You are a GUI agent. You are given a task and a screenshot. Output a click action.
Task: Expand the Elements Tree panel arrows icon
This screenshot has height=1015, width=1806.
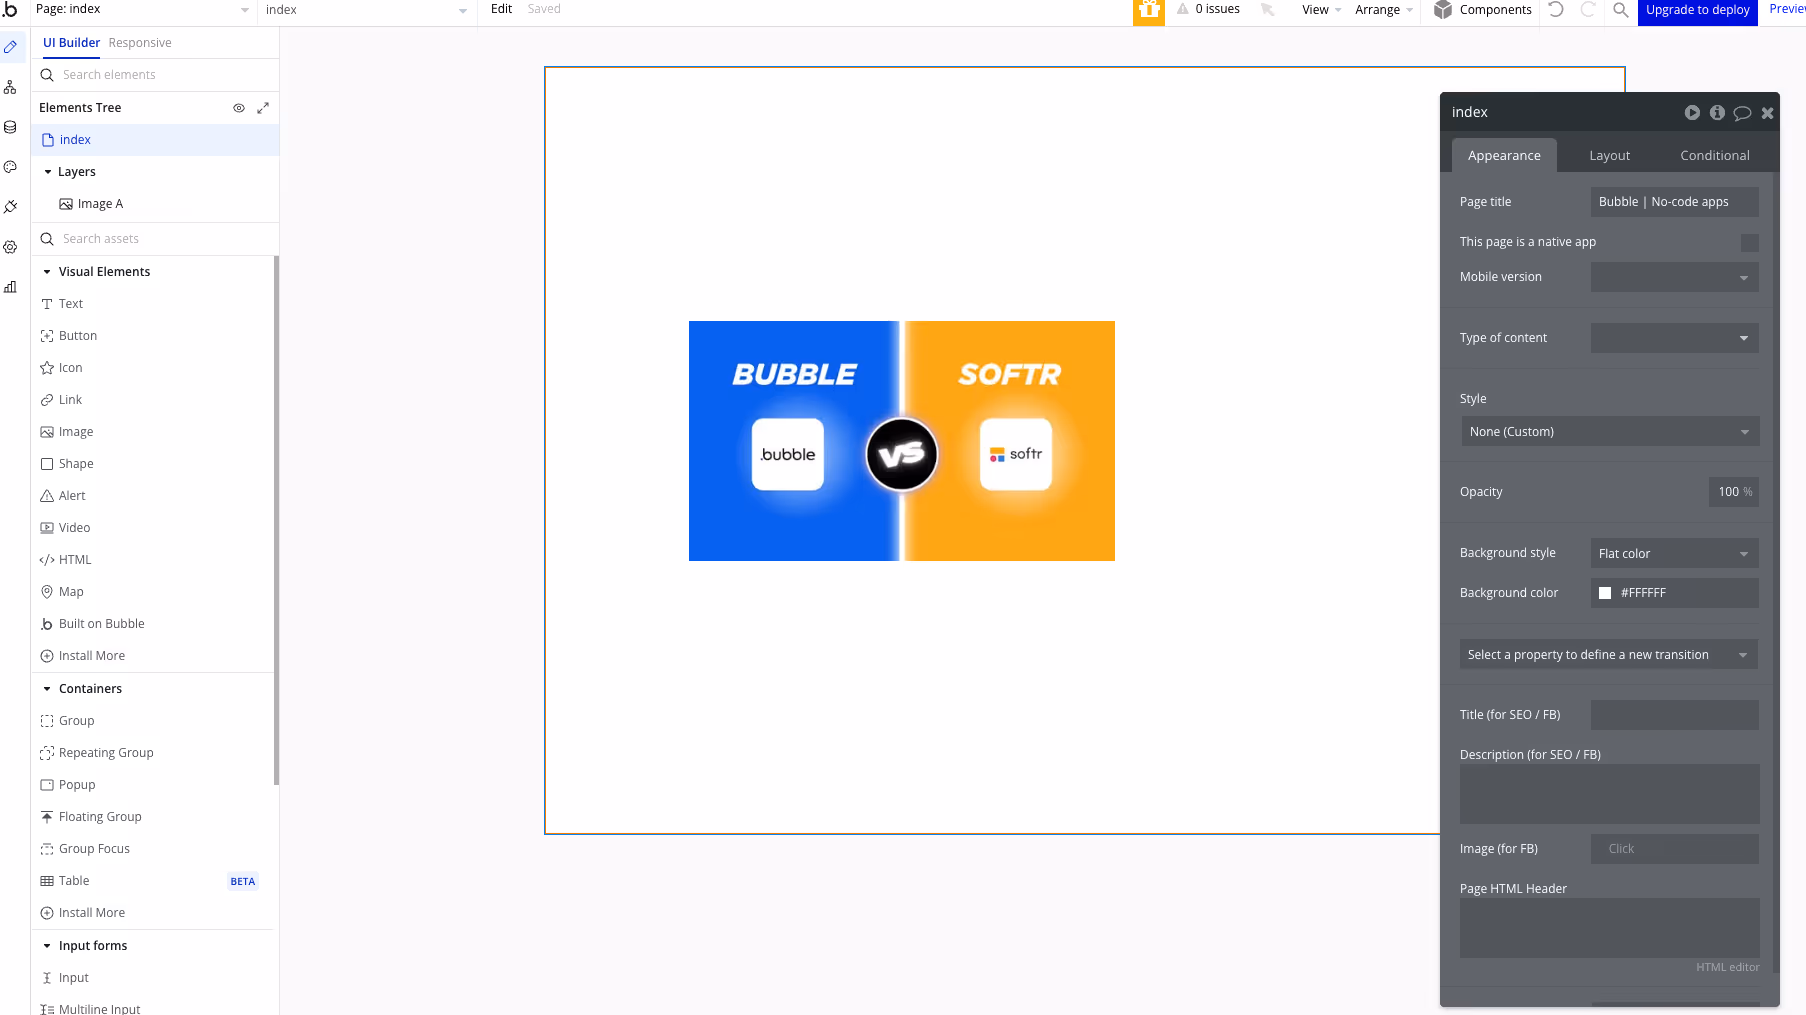[263, 108]
